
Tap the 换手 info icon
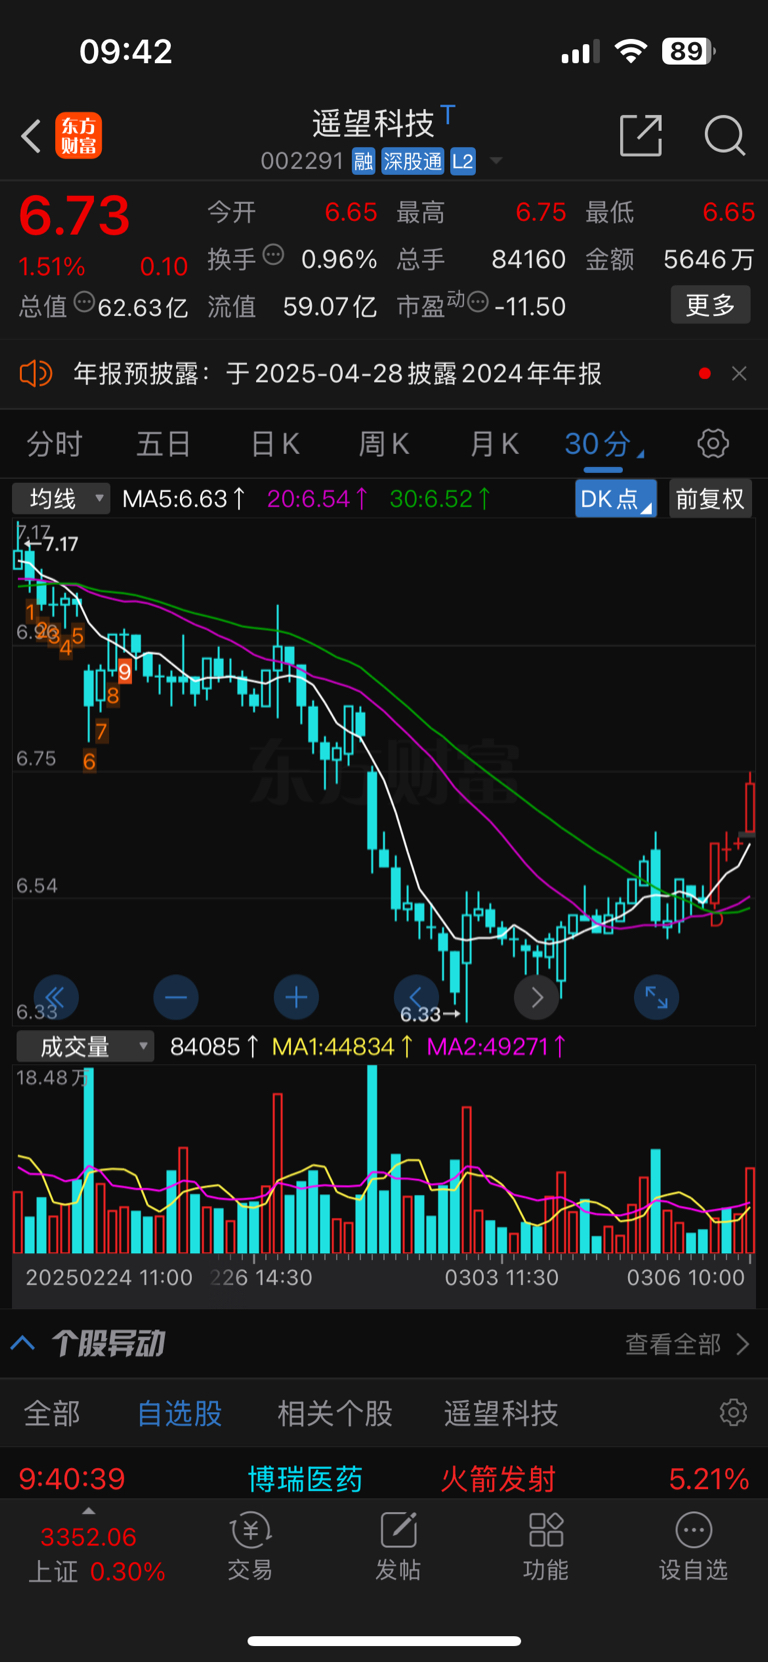(x=273, y=255)
